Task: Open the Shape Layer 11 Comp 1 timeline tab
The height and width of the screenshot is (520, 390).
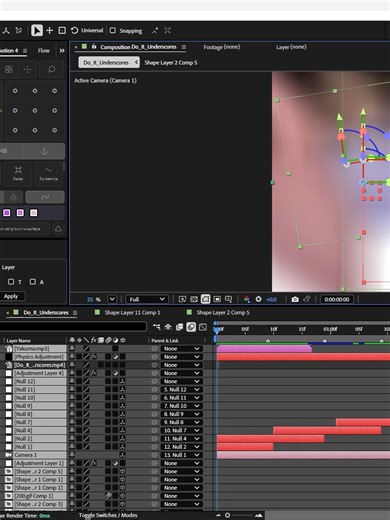Action: [x=132, y=312]
